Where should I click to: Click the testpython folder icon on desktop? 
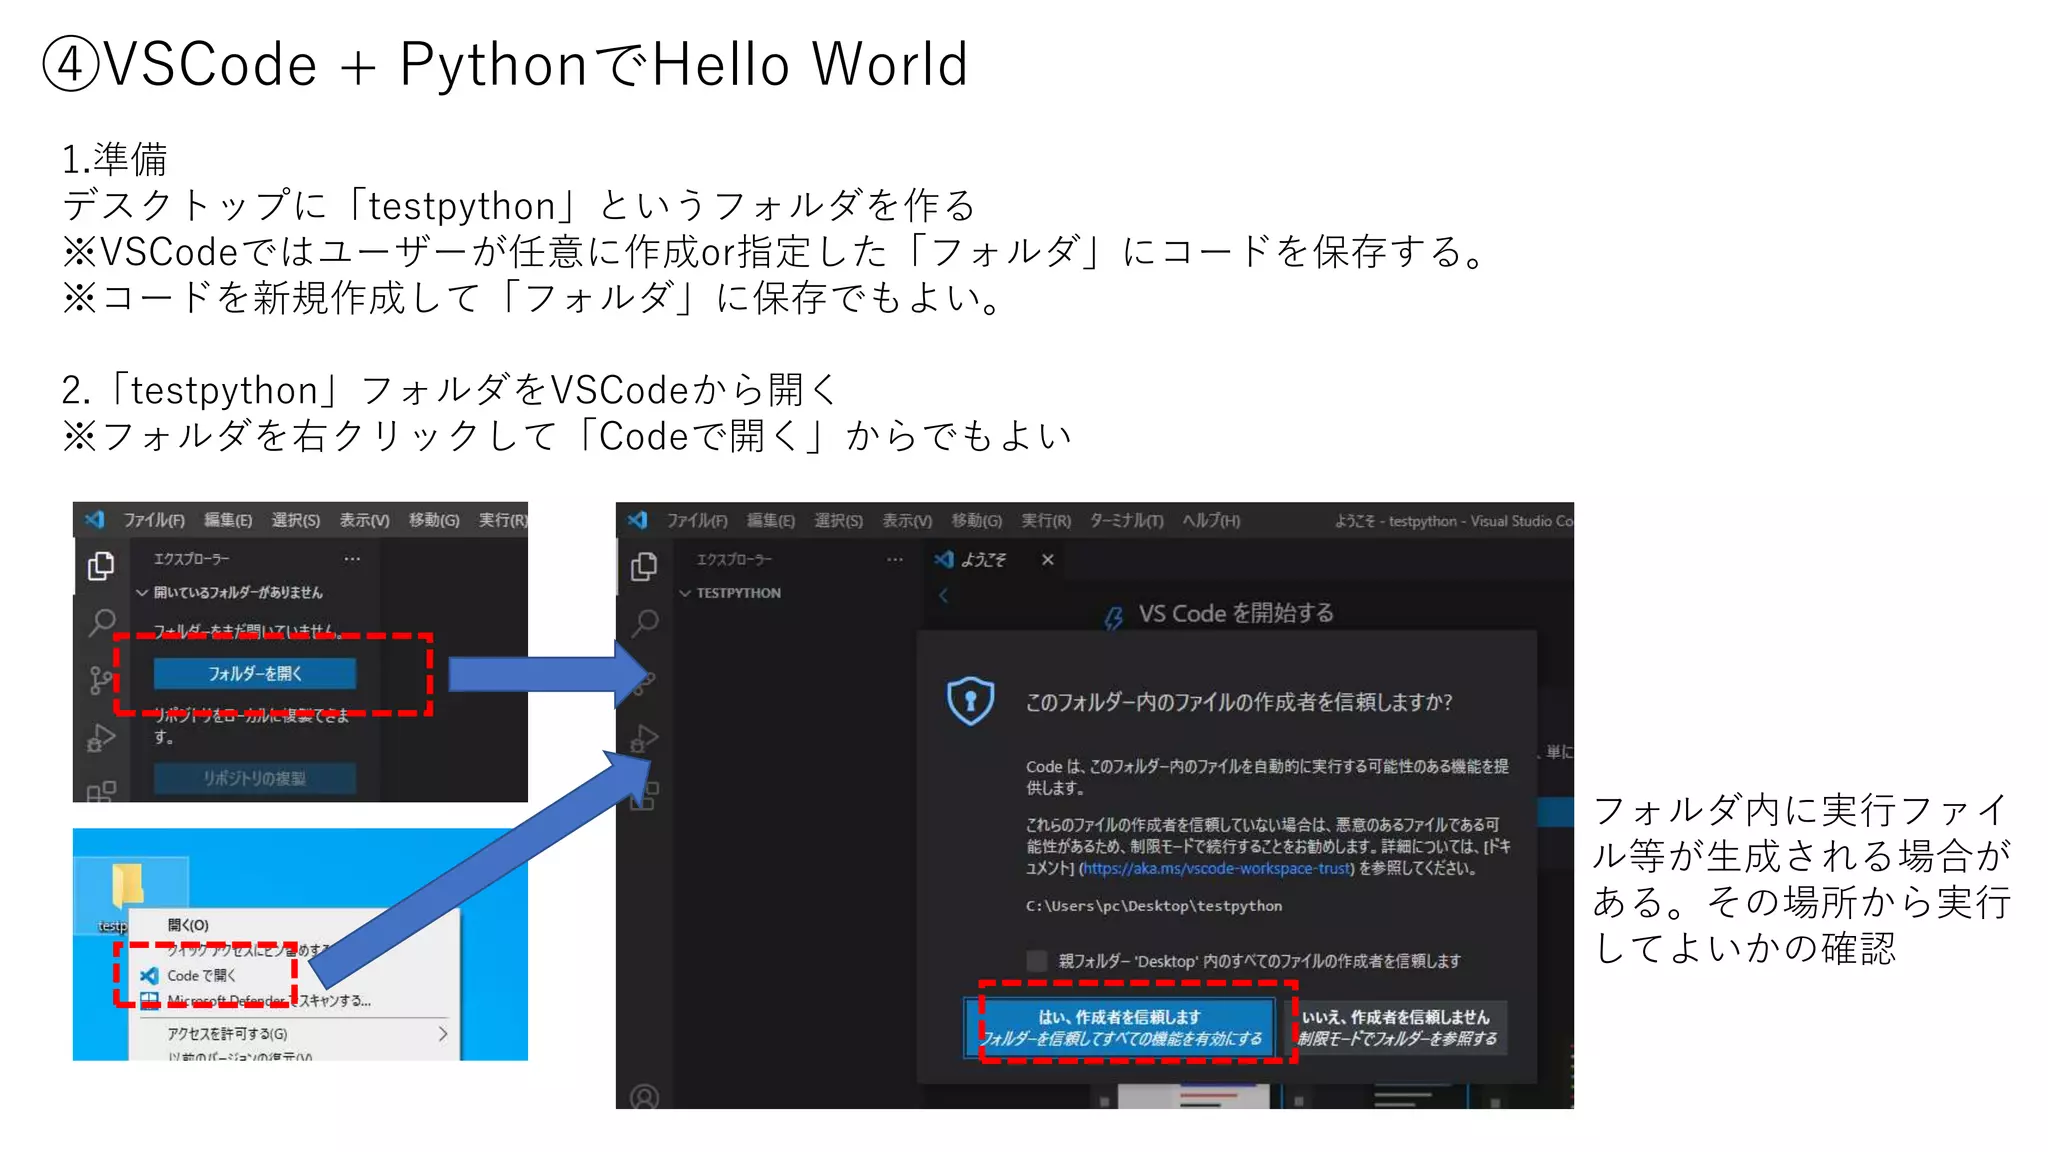pos(127,886)
